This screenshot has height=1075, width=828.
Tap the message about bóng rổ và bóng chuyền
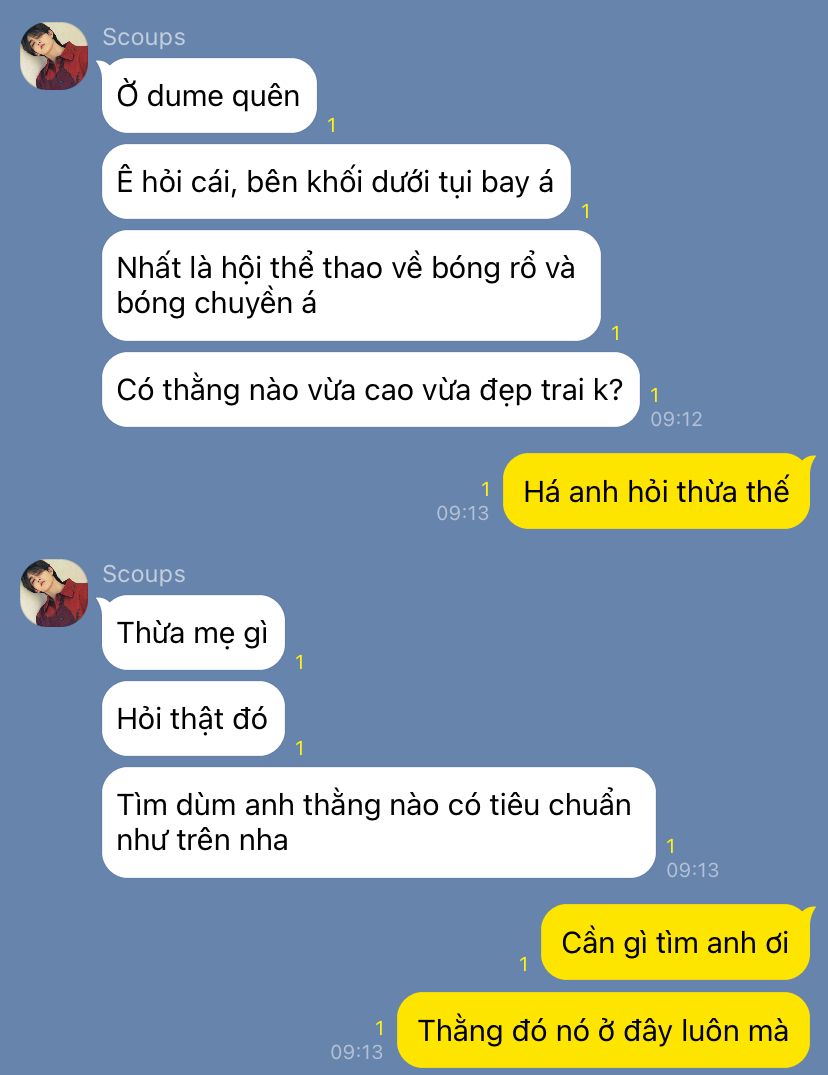click(x=351, y=286)
